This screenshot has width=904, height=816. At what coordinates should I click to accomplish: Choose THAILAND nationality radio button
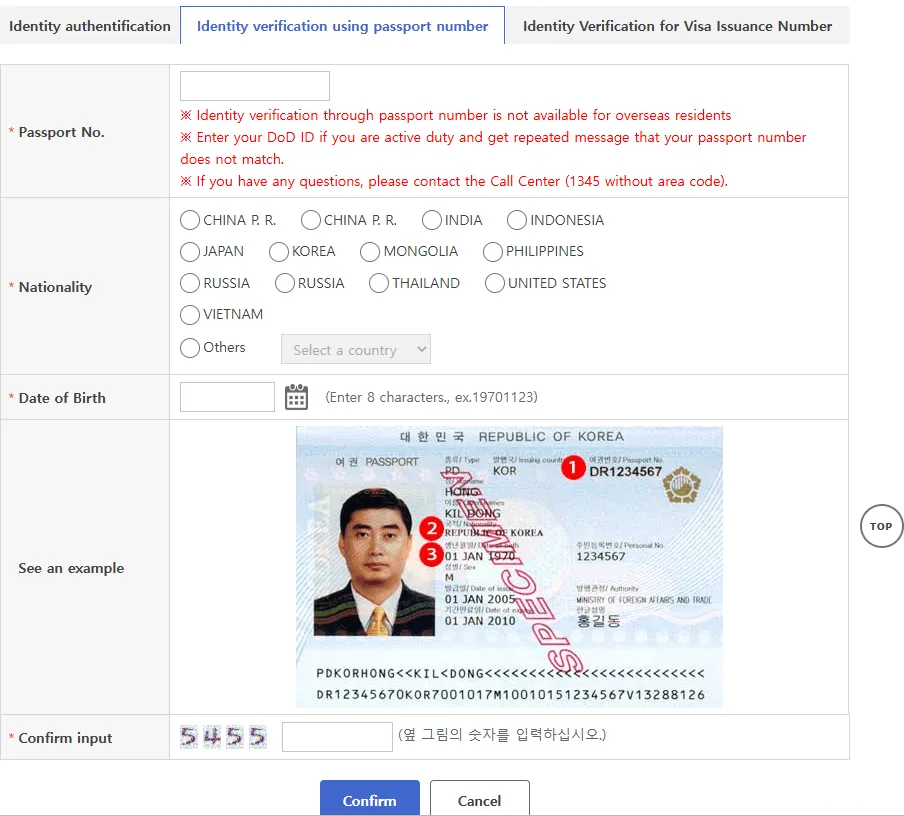(x=379, y=283)
